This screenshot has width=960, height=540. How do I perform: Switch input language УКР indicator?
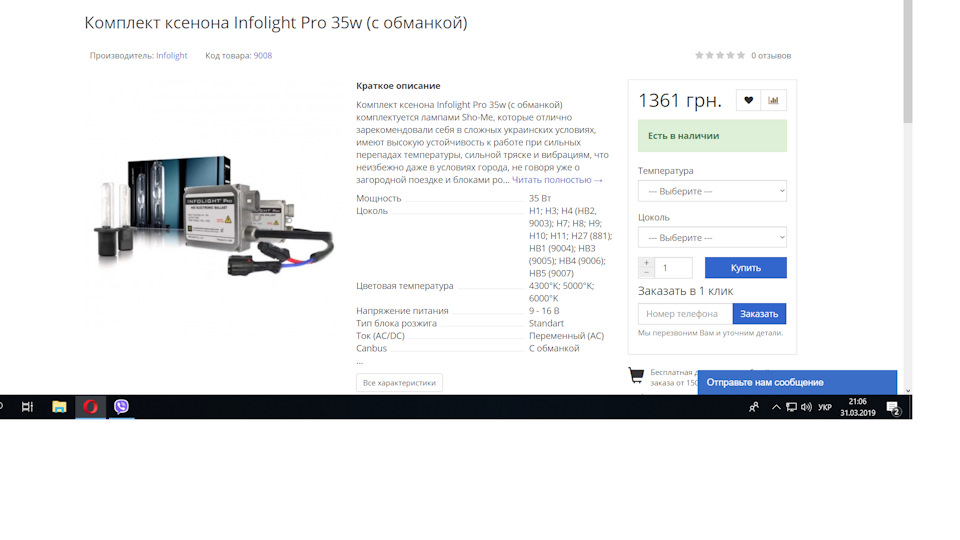[x=825, y=407]
